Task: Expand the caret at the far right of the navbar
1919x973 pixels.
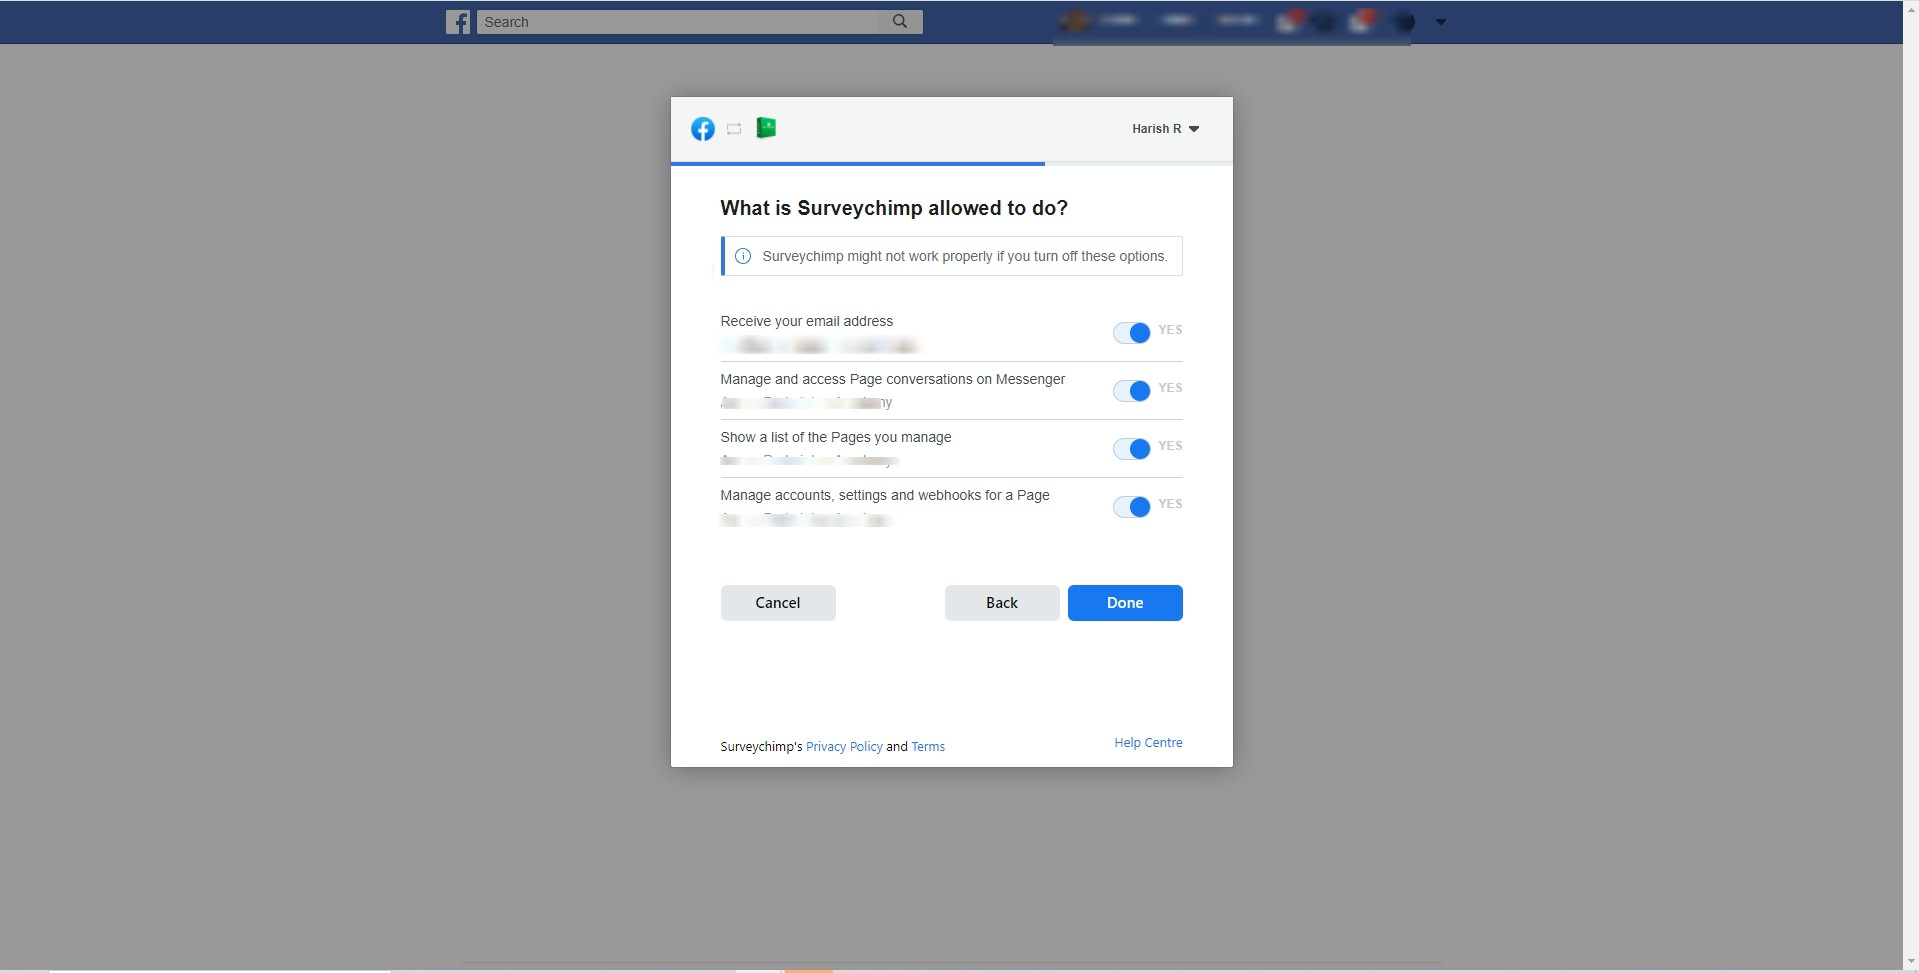Action: pos(1440,20)
